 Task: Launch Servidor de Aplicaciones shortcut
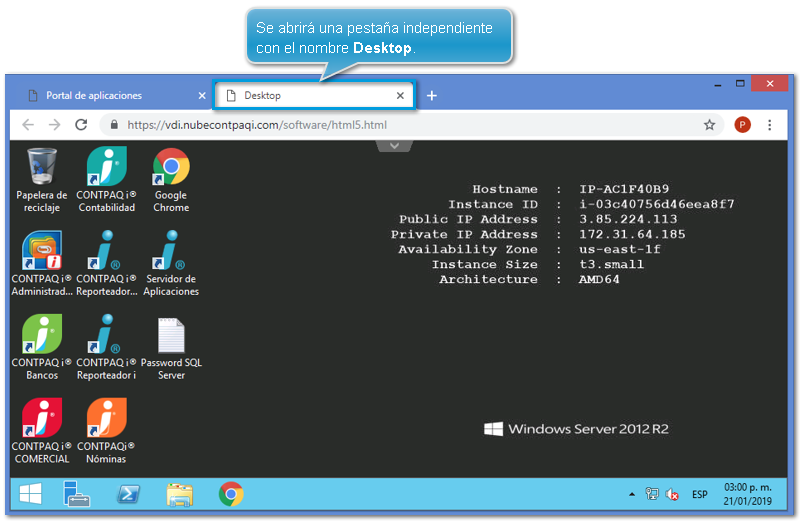tap(171, 264)
